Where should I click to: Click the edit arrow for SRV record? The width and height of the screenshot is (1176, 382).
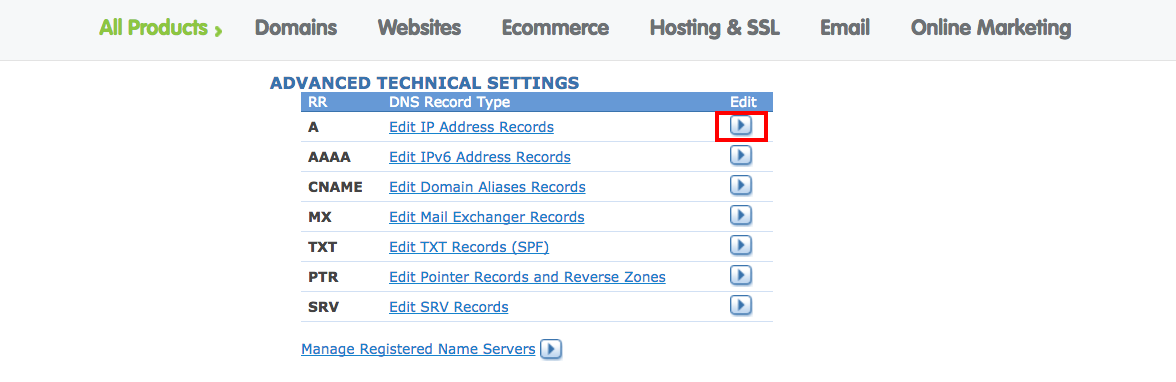pos(740,305)
